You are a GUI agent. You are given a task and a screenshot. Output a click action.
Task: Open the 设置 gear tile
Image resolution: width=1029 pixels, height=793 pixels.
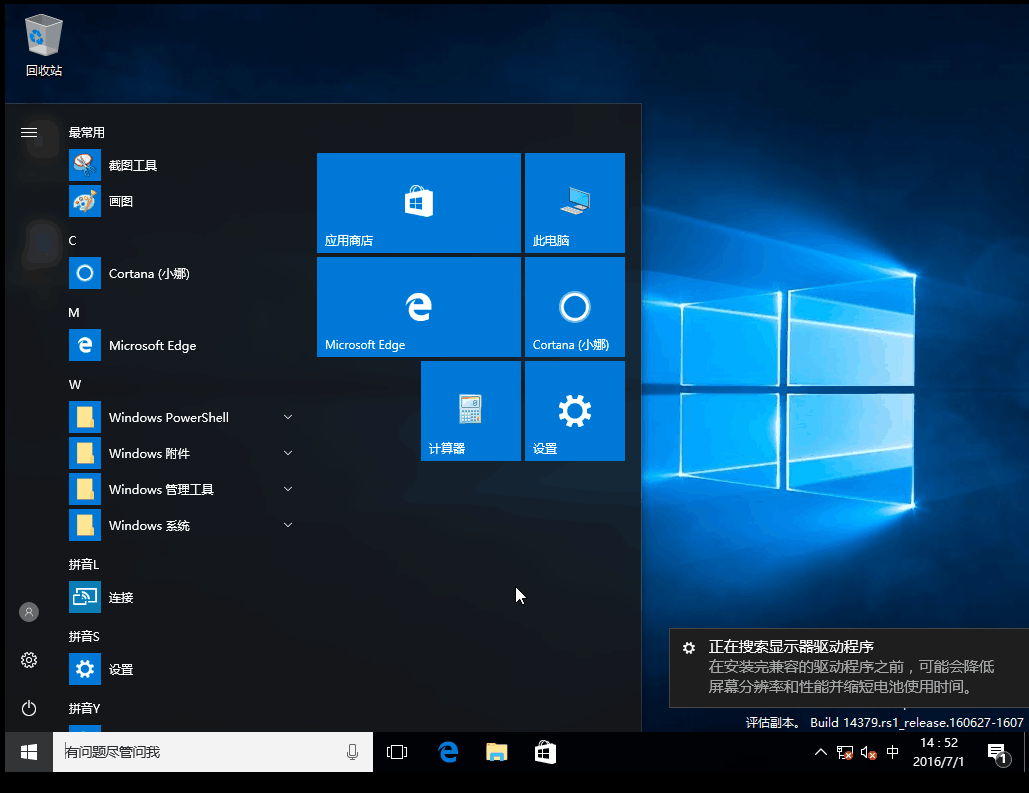click(x=574, y=410)
